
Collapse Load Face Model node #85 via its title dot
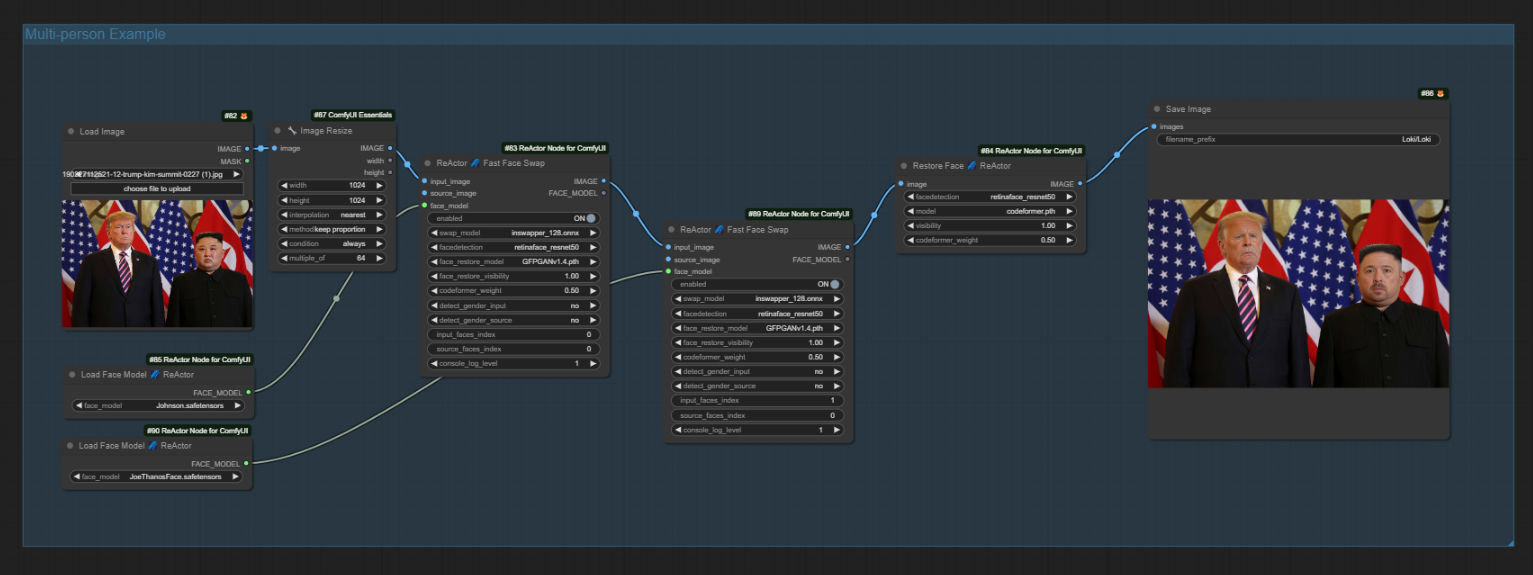click(x=71, y=375)
